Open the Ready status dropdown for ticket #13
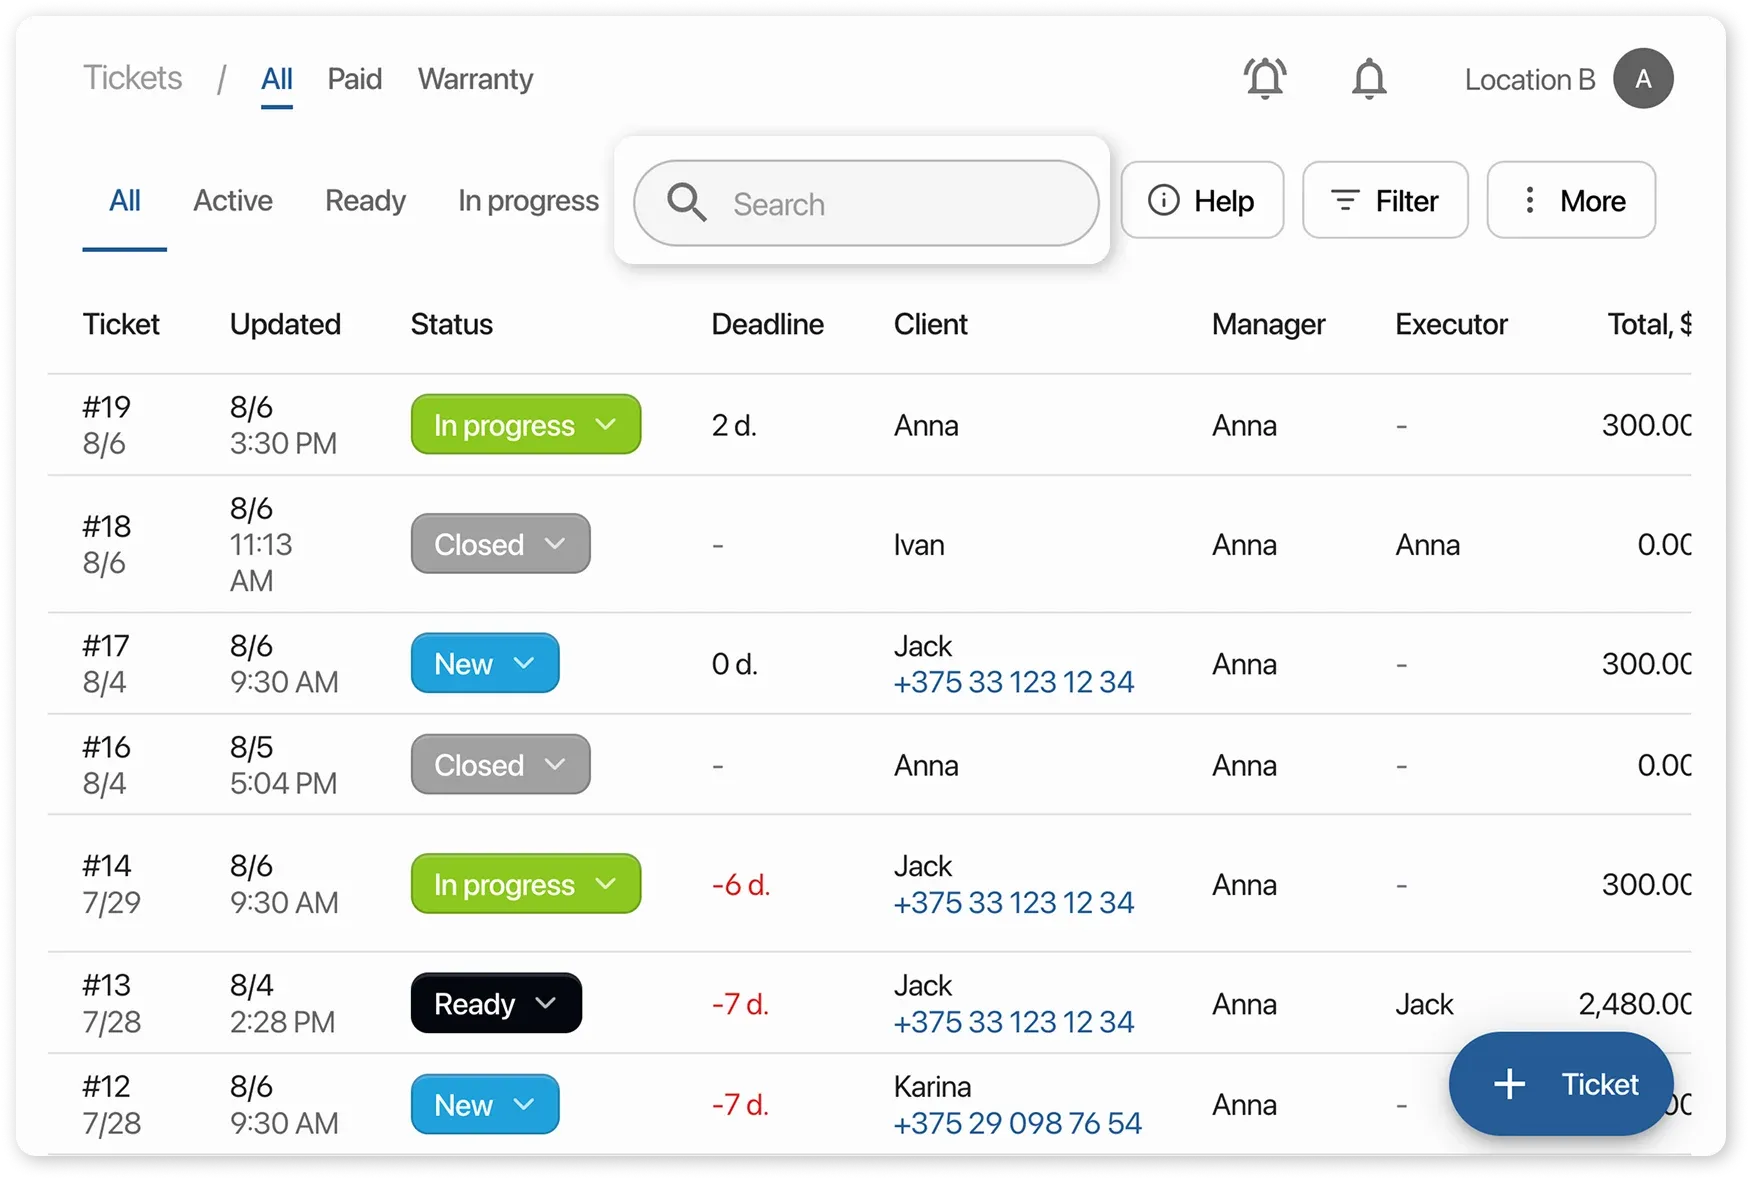This screenshot has width=1750, height=1180. (496, 1003)
